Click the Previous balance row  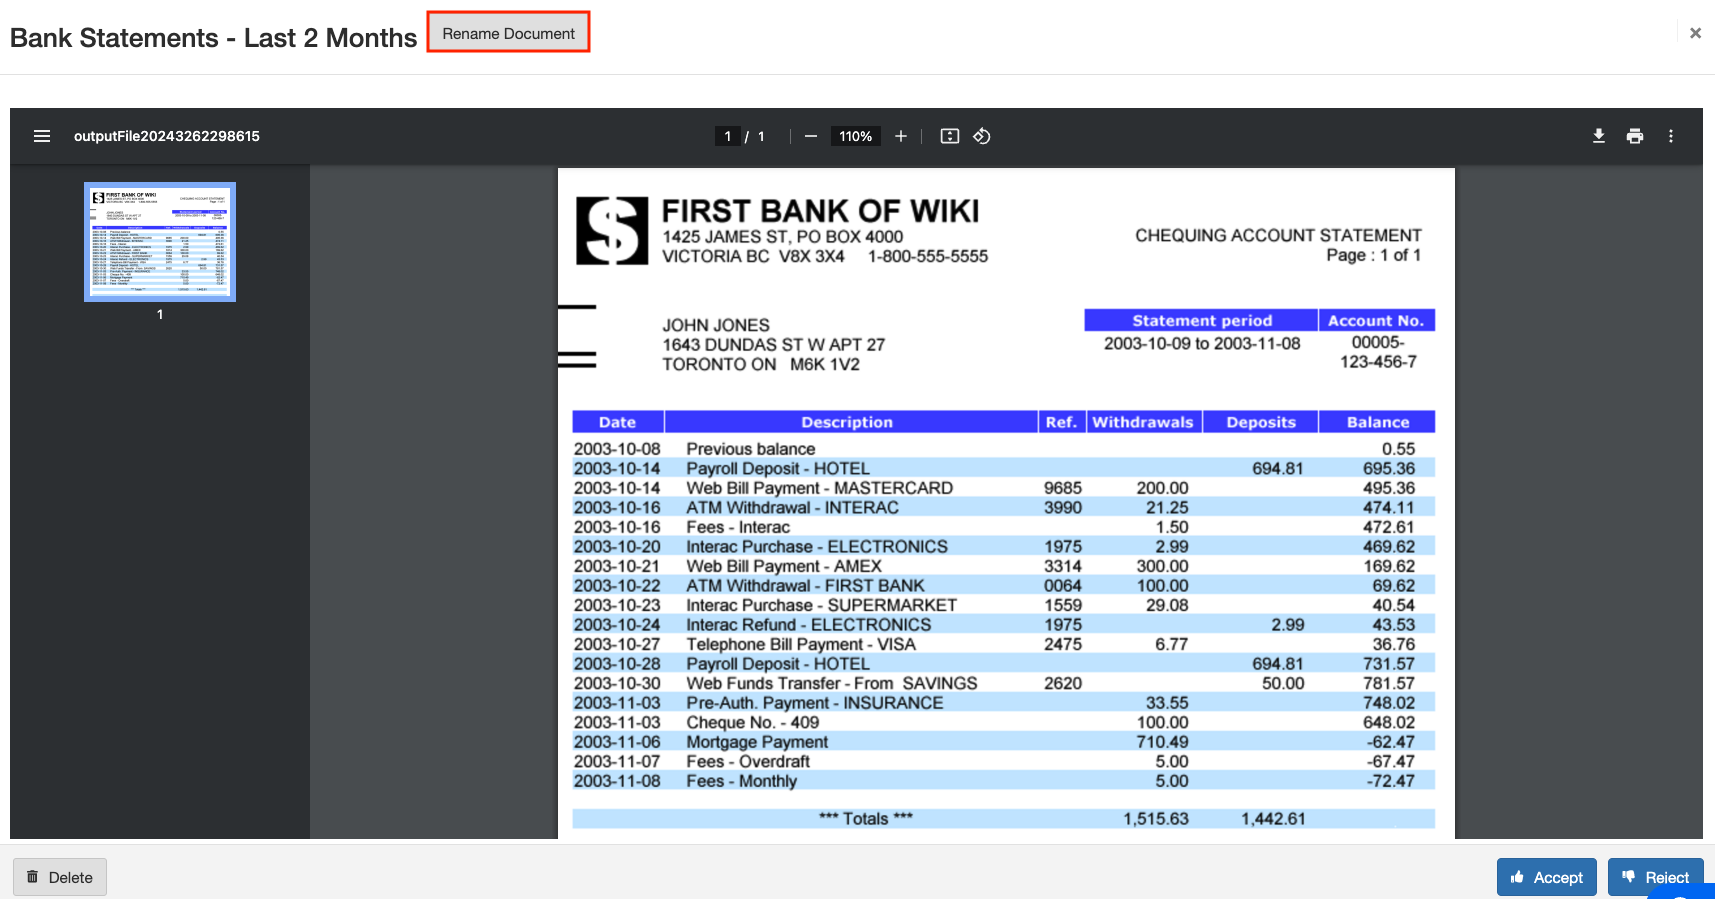pos(1003,449)
